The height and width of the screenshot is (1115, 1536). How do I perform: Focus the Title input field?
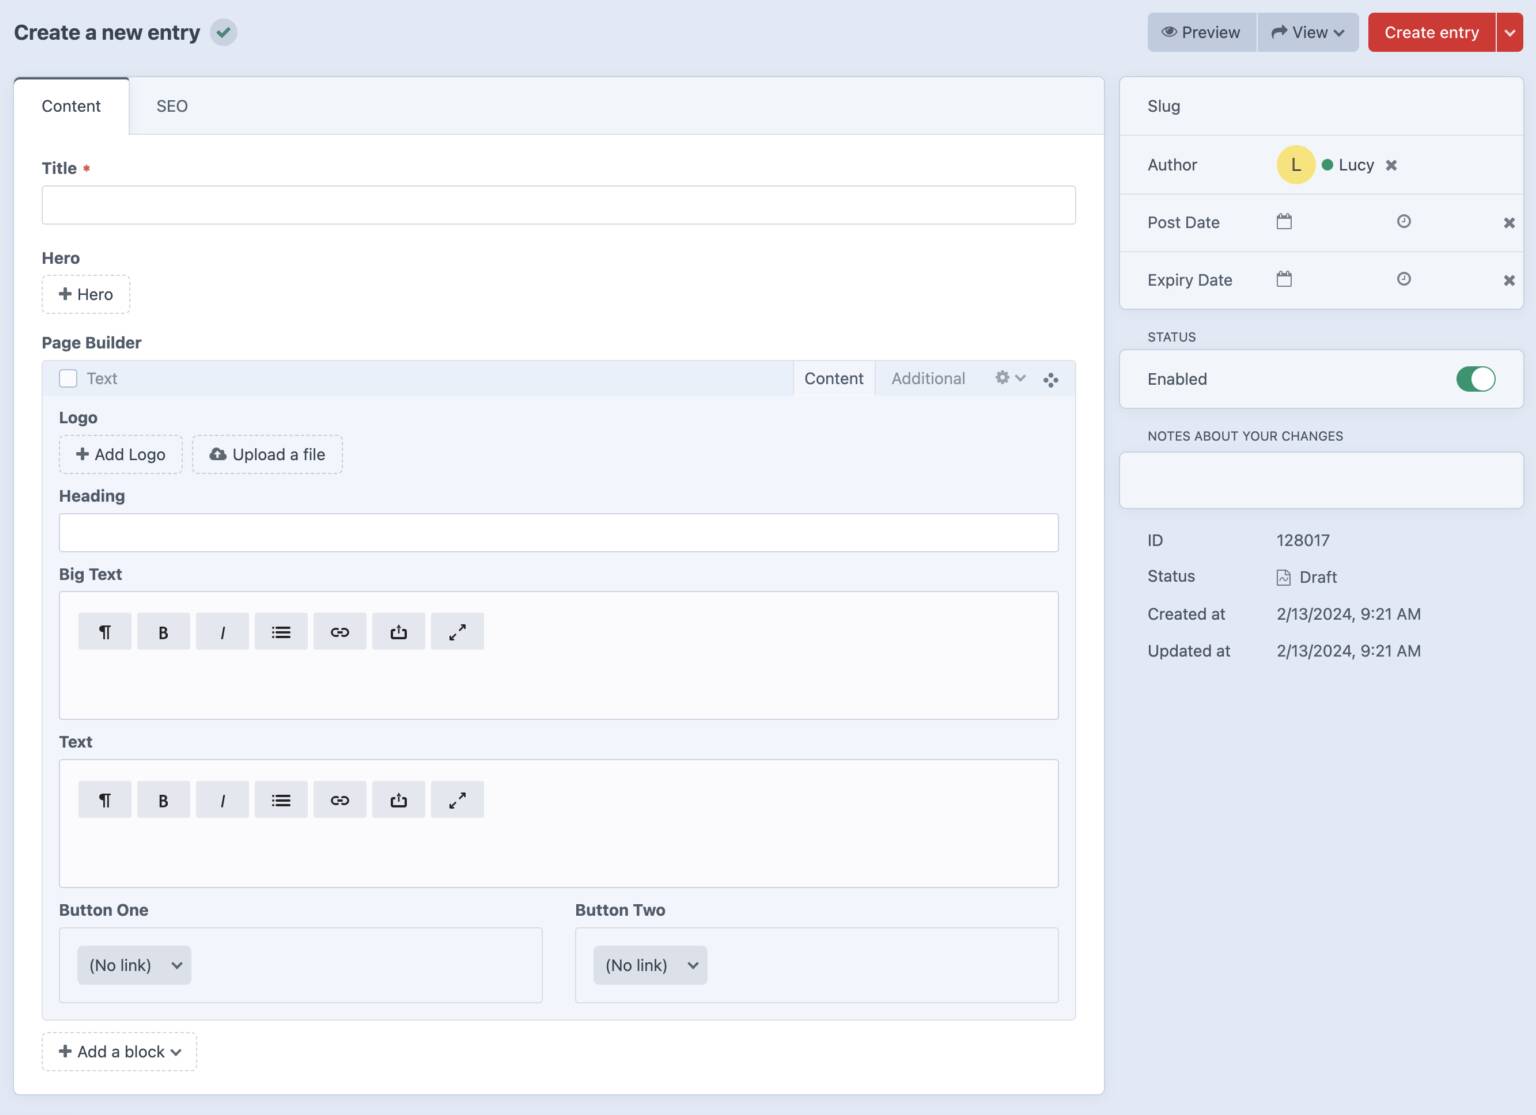559,205
